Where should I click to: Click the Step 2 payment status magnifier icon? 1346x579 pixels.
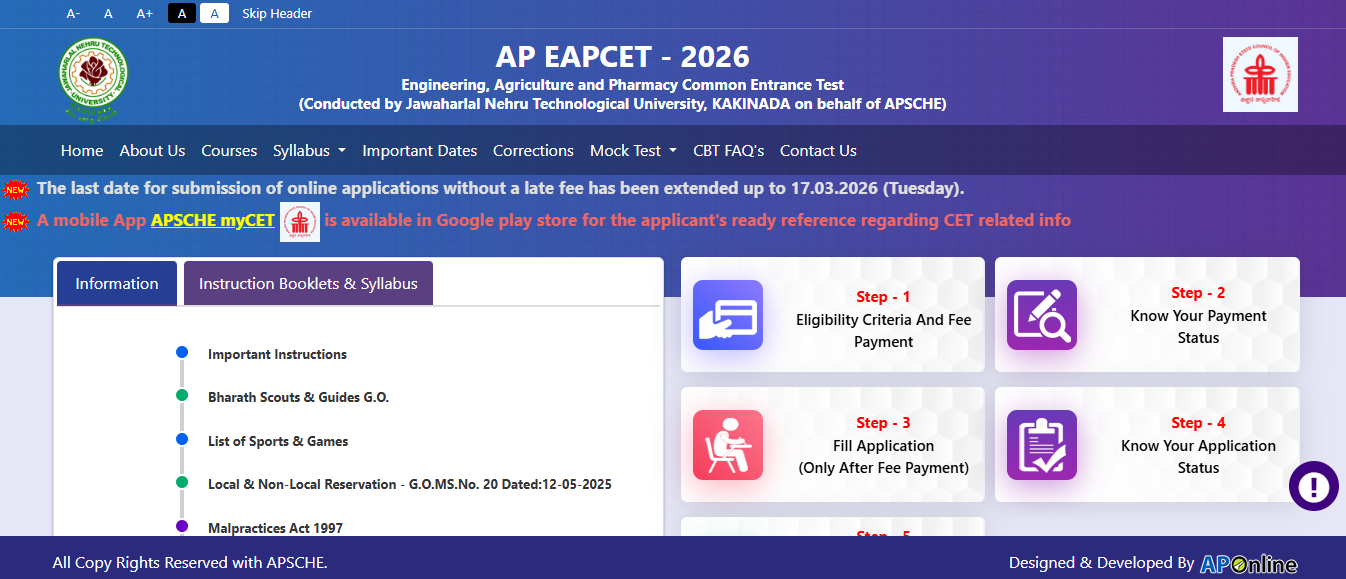[x=1042, y=315]
